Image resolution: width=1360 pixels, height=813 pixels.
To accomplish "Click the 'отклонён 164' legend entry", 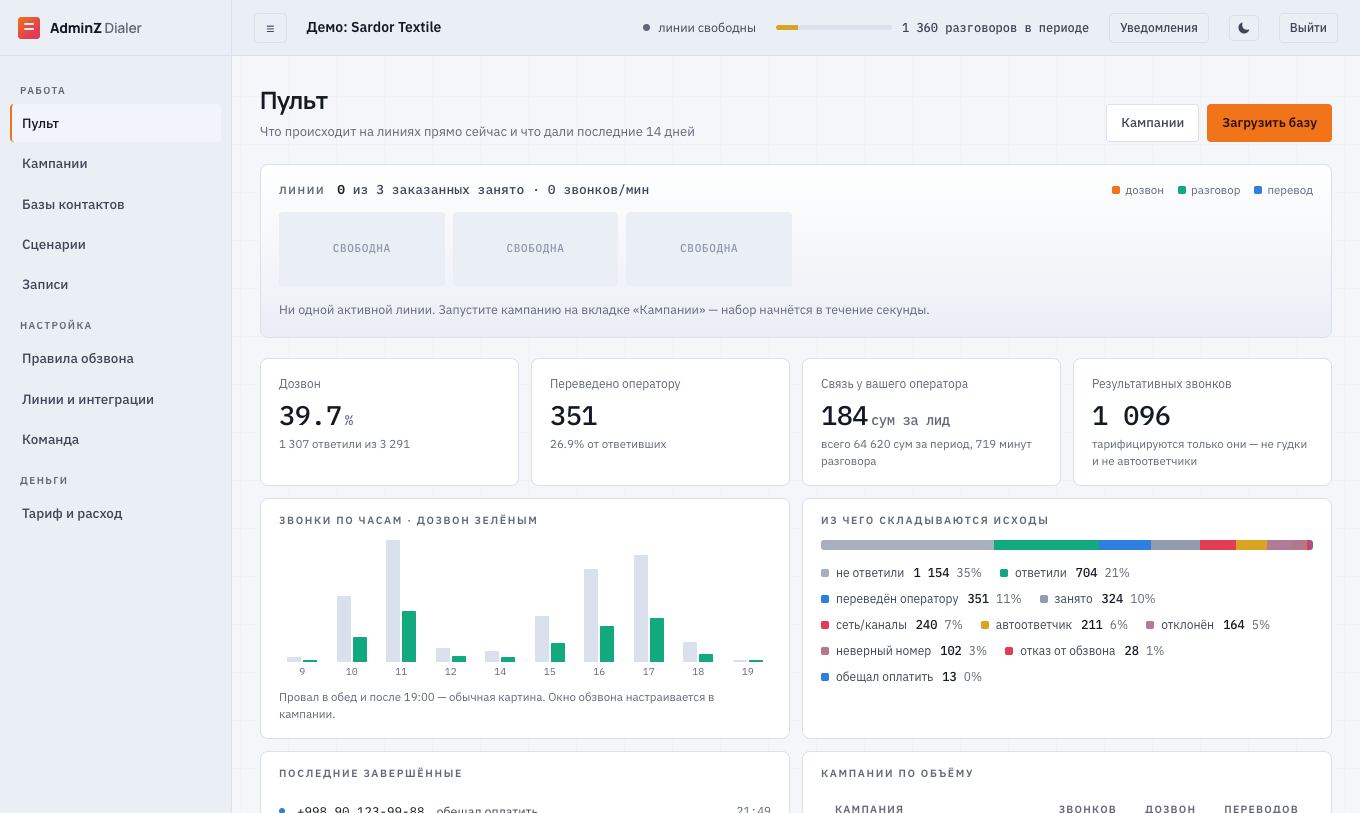I will 1208,625.
